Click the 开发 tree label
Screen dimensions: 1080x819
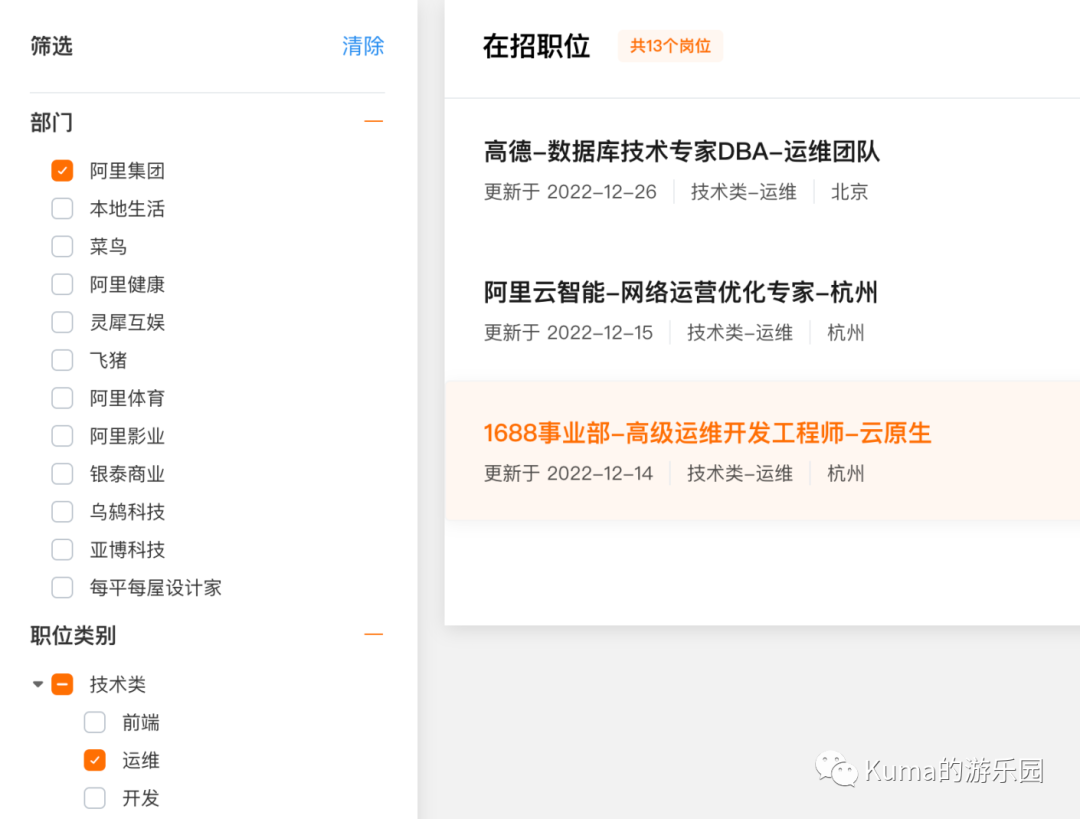click(141, 798)
